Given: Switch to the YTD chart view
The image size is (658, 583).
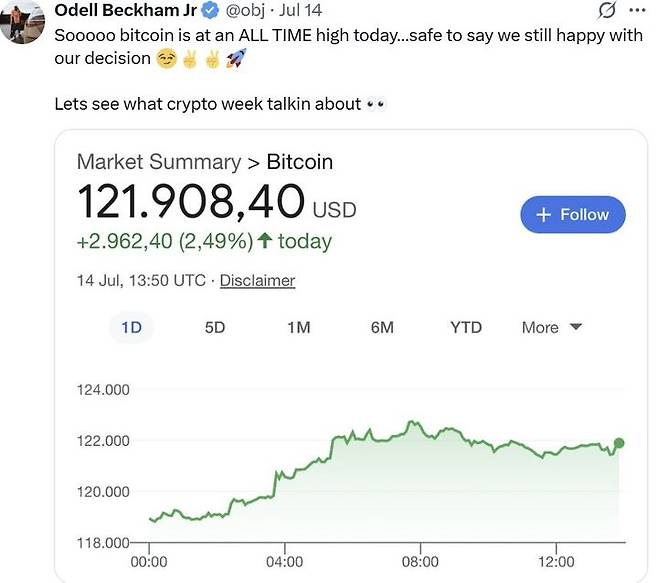Looking at the screenshot, I should coord(465,327).
